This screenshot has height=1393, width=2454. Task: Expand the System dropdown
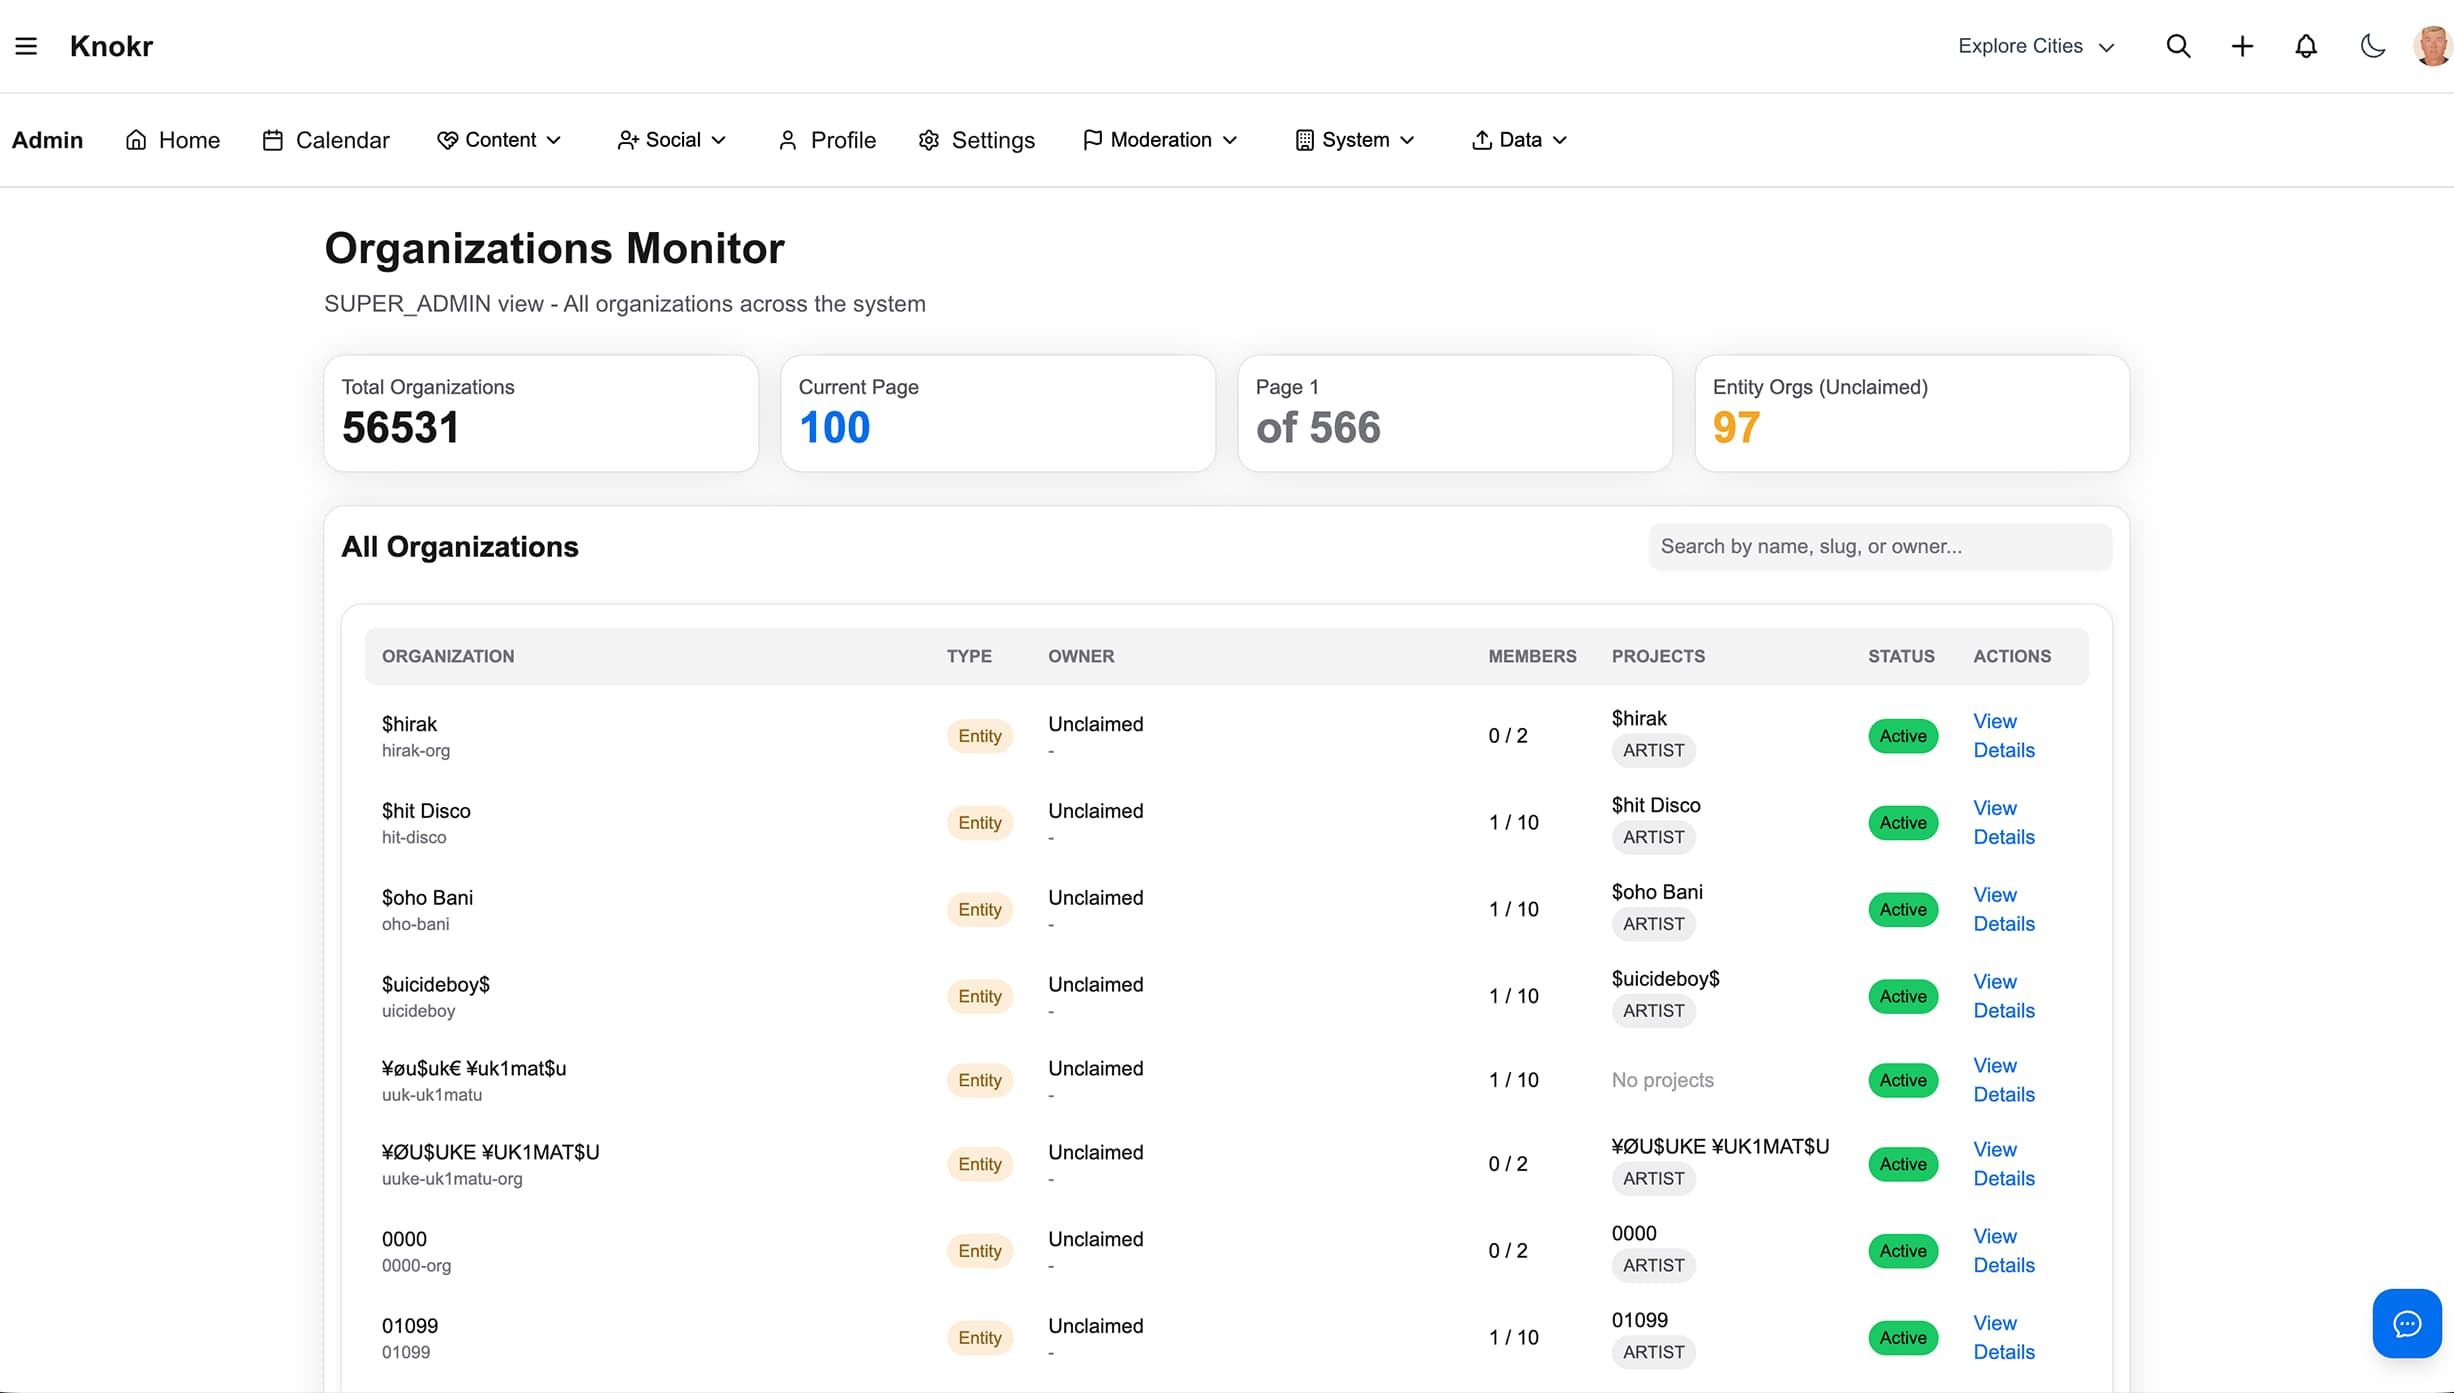coord(1353,140)
